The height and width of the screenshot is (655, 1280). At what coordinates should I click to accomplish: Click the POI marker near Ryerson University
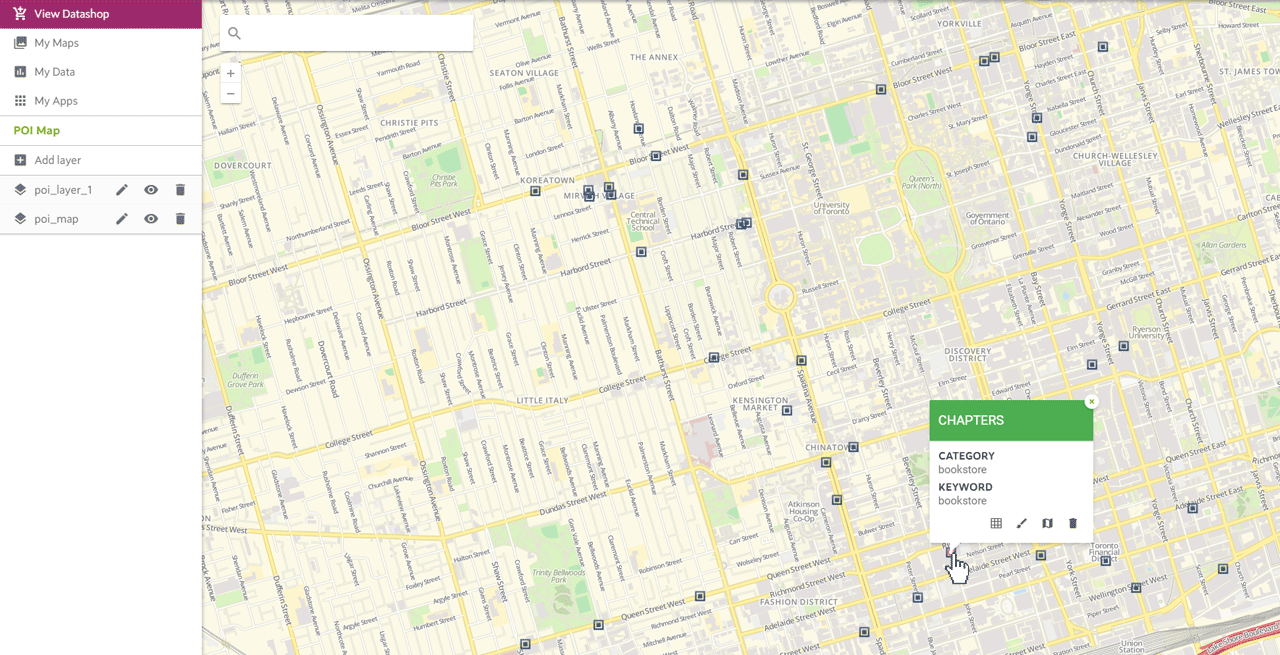pyautogui.click(x=1124, y=346)
